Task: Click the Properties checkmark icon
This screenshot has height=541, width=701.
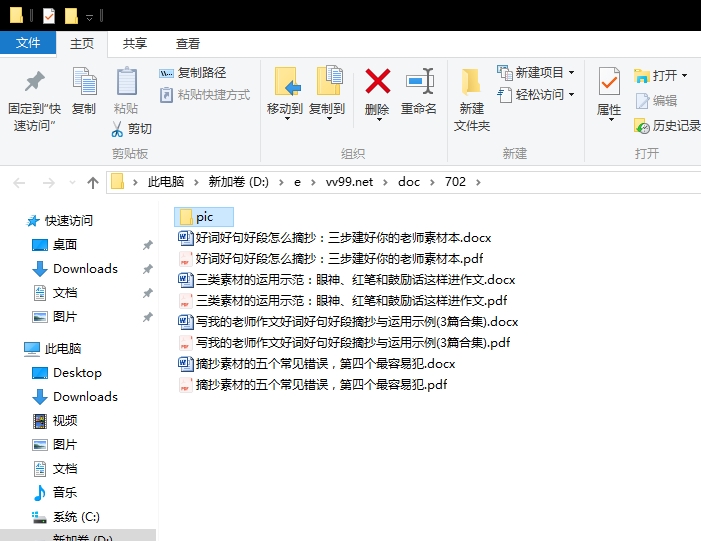Action: 609,81
